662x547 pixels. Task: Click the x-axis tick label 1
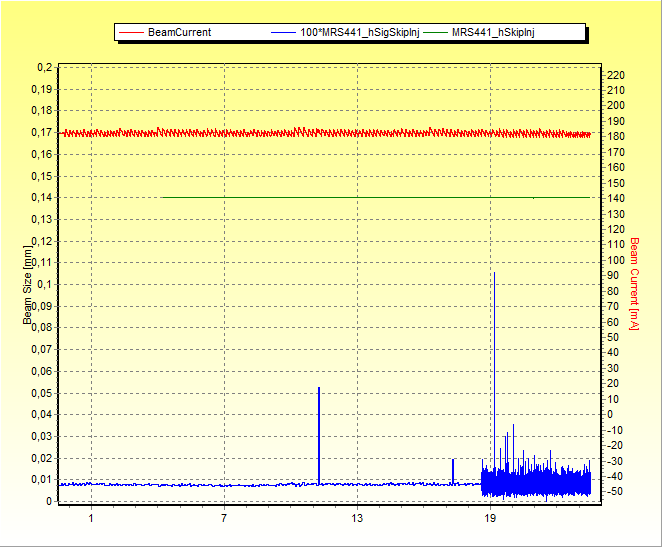91,518
